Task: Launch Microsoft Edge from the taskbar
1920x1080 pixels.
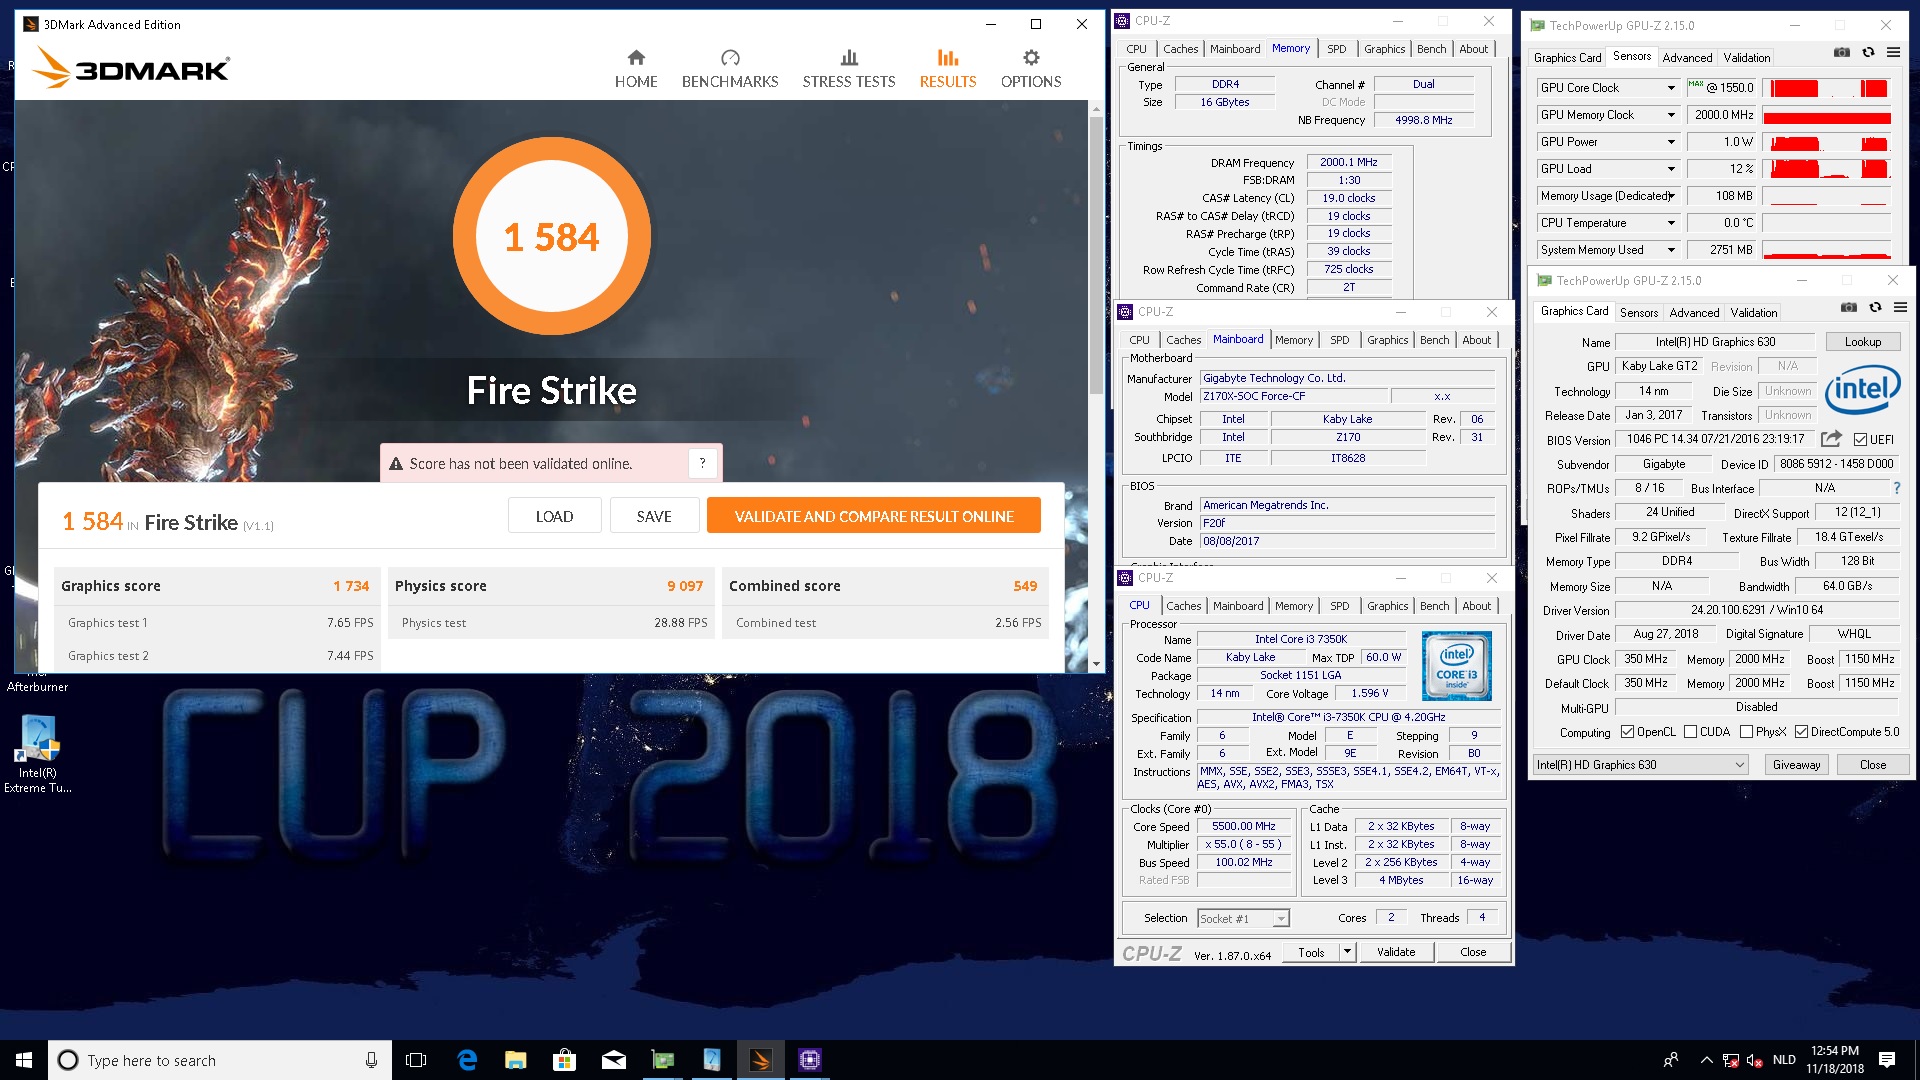Action: [467, 1060]
